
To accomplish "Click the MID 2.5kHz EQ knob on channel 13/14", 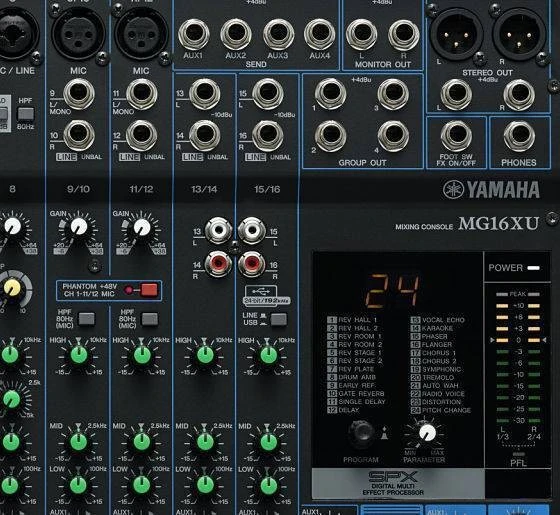I will 205,442.
